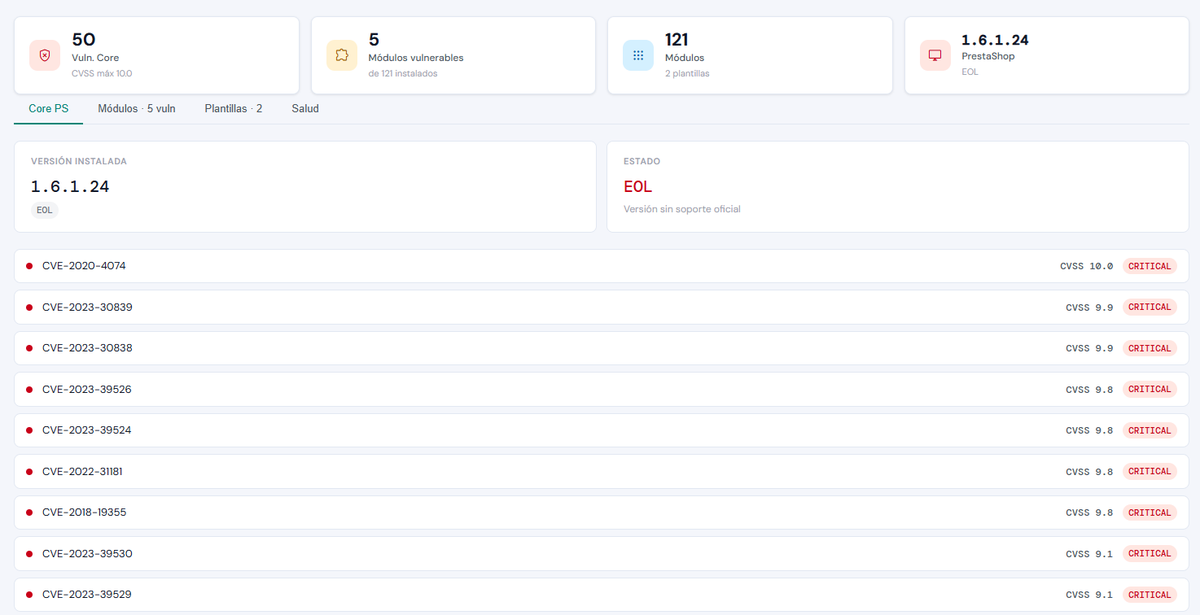Open the CVE-2022-31181 entry
This screenshot has width=1200, height=615.
tap(602, 471)
